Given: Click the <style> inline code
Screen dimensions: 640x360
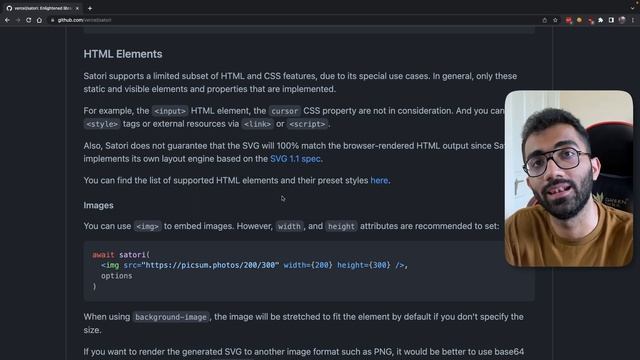Looking at the screenshot, I should [x=102, y=124].
